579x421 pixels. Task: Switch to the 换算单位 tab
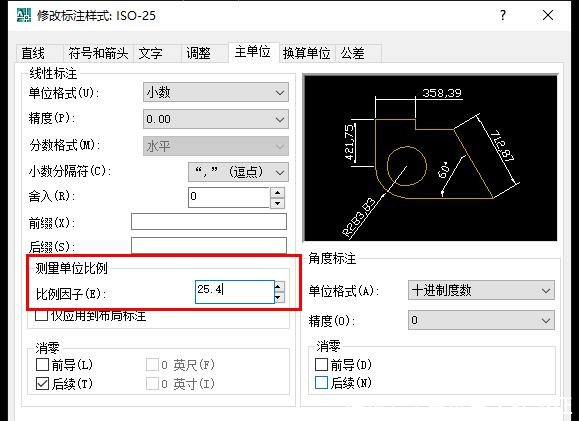point(306,54)
